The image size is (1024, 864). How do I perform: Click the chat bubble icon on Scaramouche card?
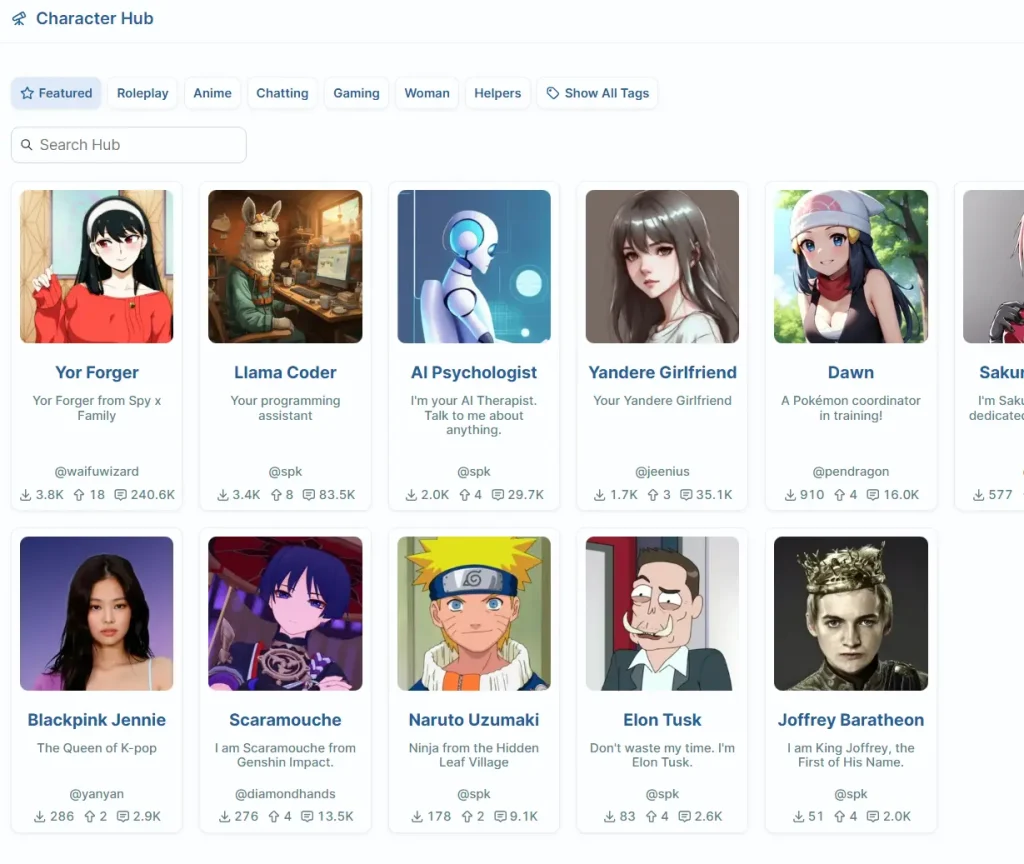[307, 816]
